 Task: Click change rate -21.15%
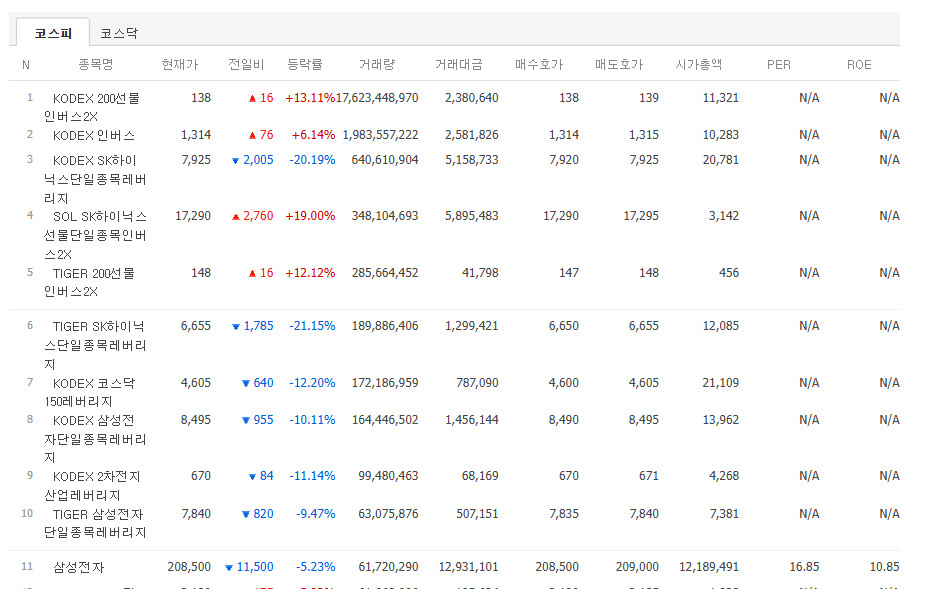point(312,326)
